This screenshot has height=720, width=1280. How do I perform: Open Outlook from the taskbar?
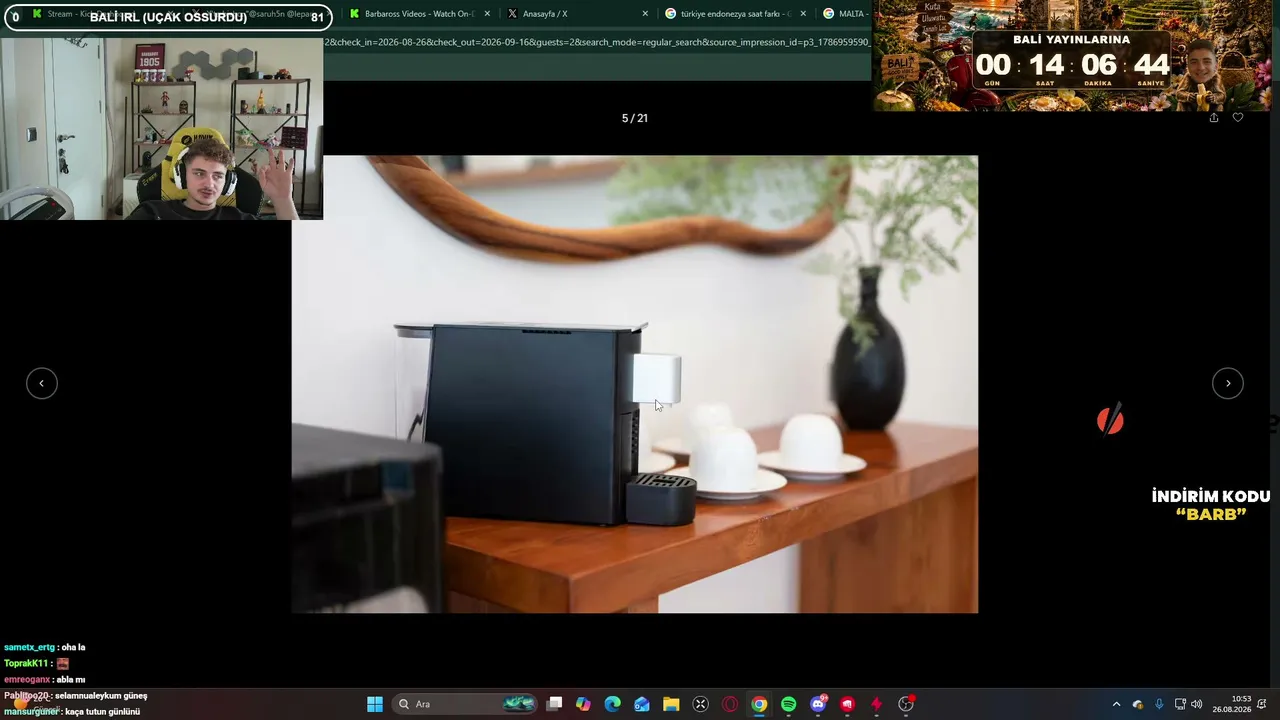642,704
